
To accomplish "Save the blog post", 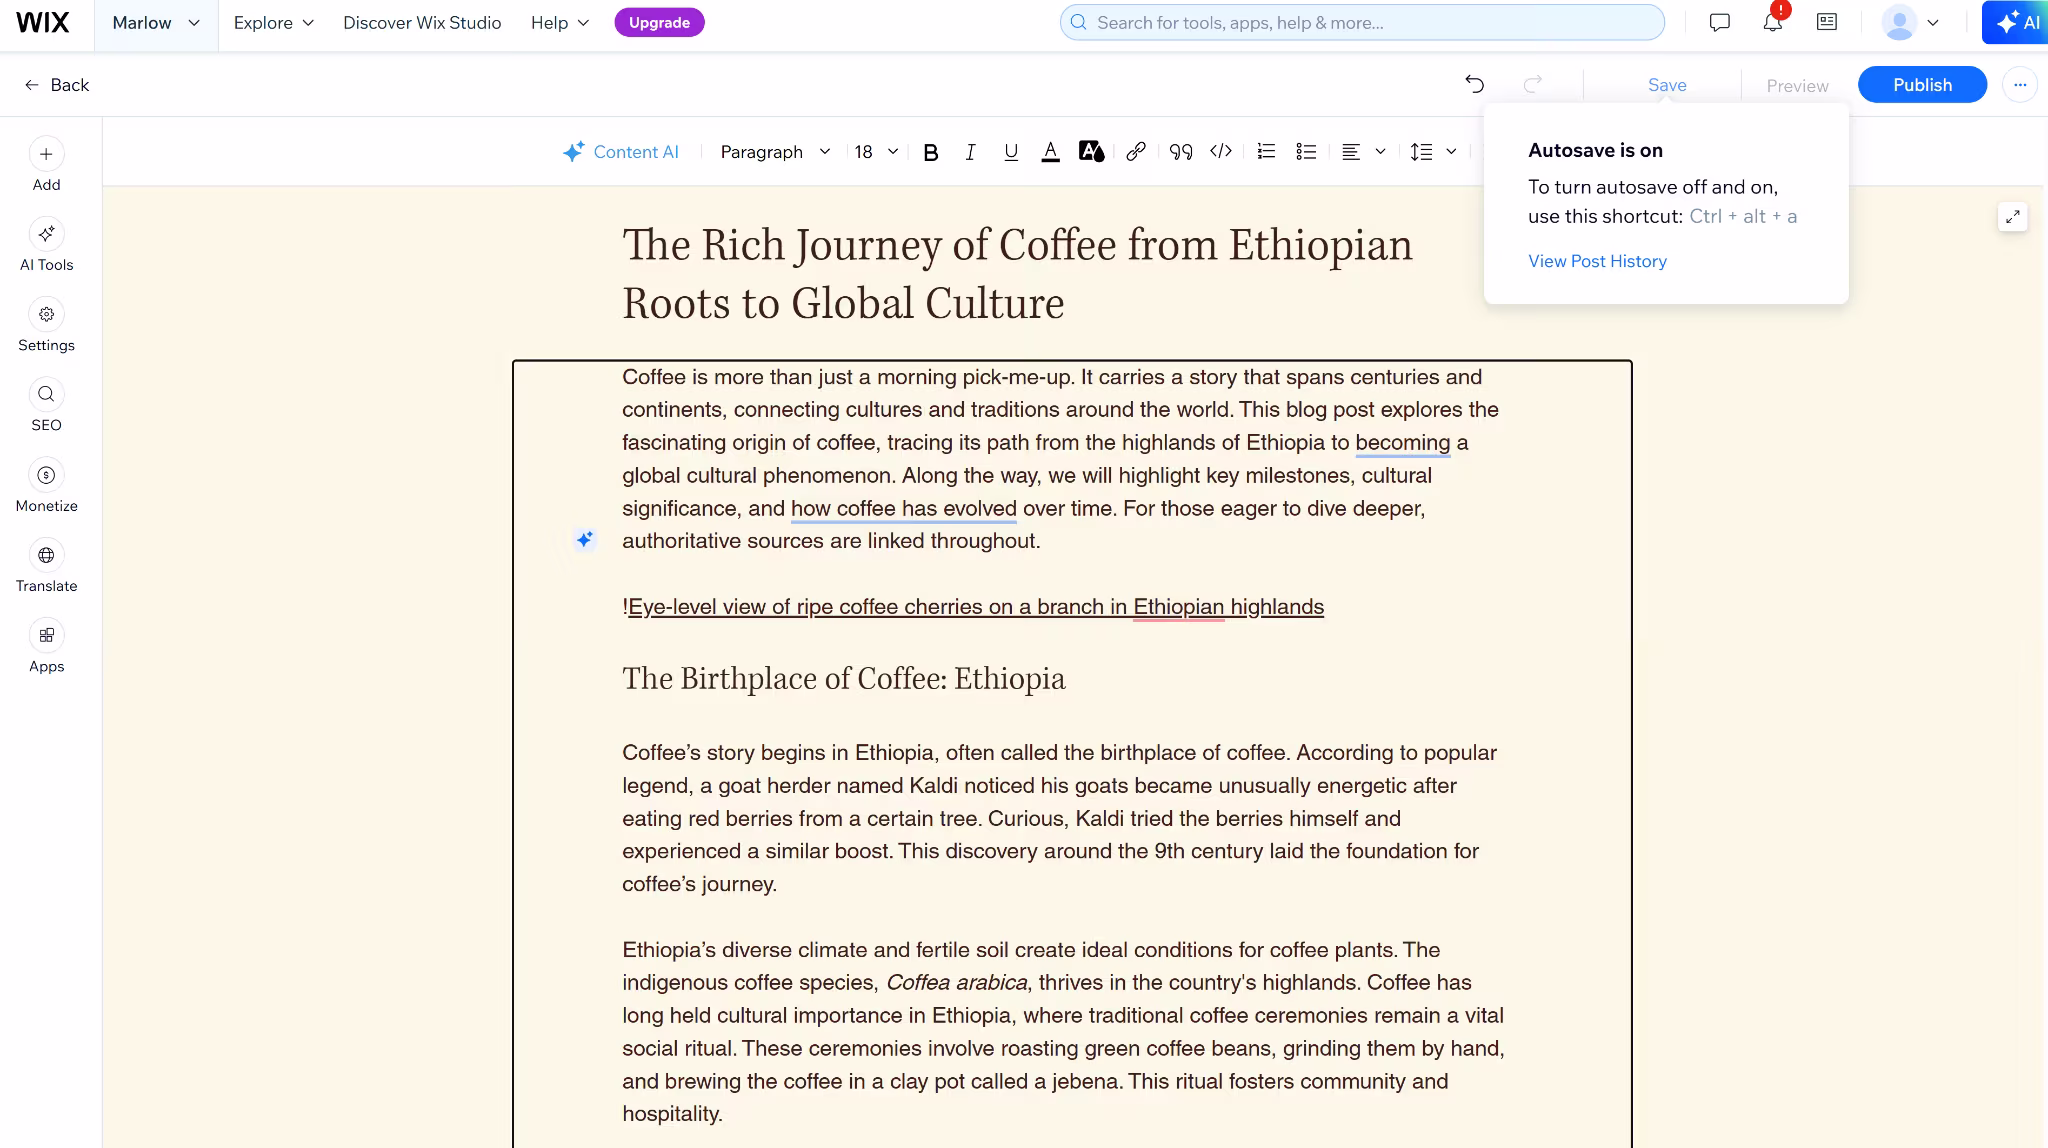I will tap(1667, 85).
